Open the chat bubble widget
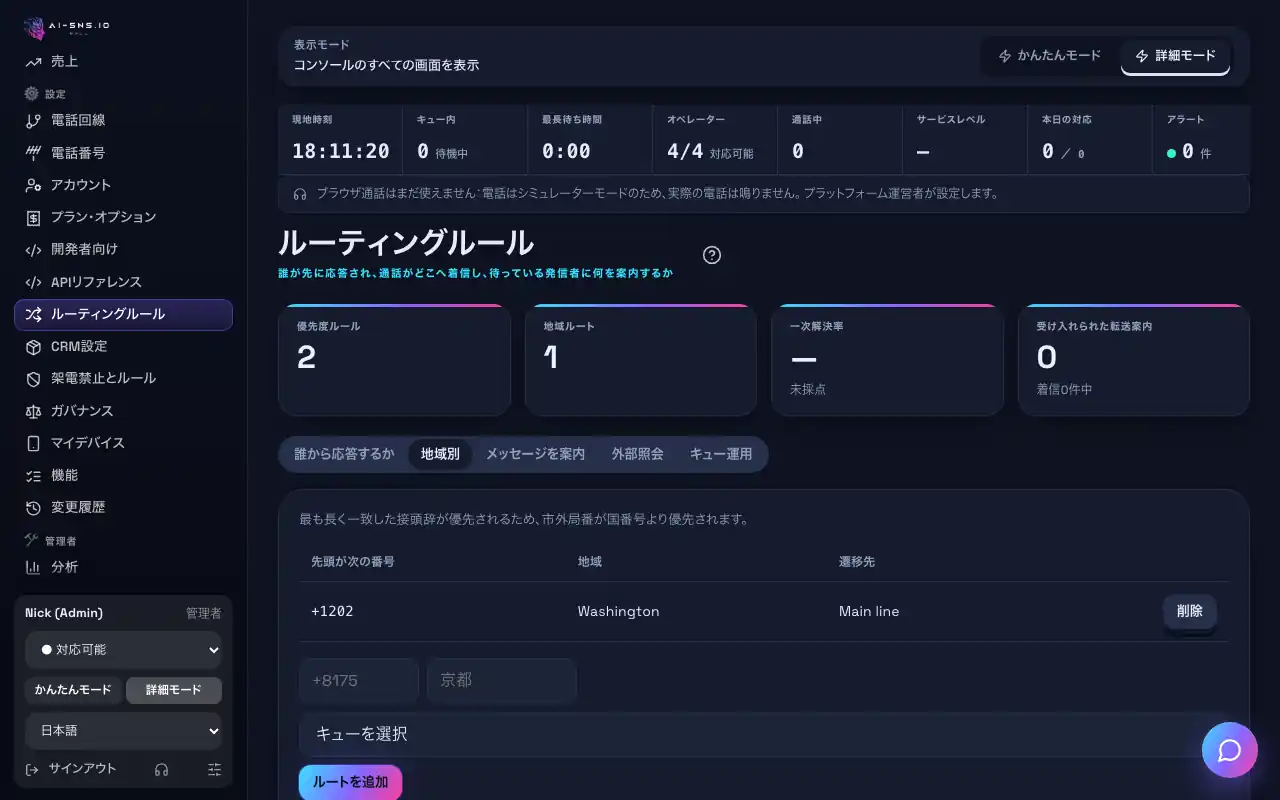This screenshot has width=1280, height=800. [1230, 750]
